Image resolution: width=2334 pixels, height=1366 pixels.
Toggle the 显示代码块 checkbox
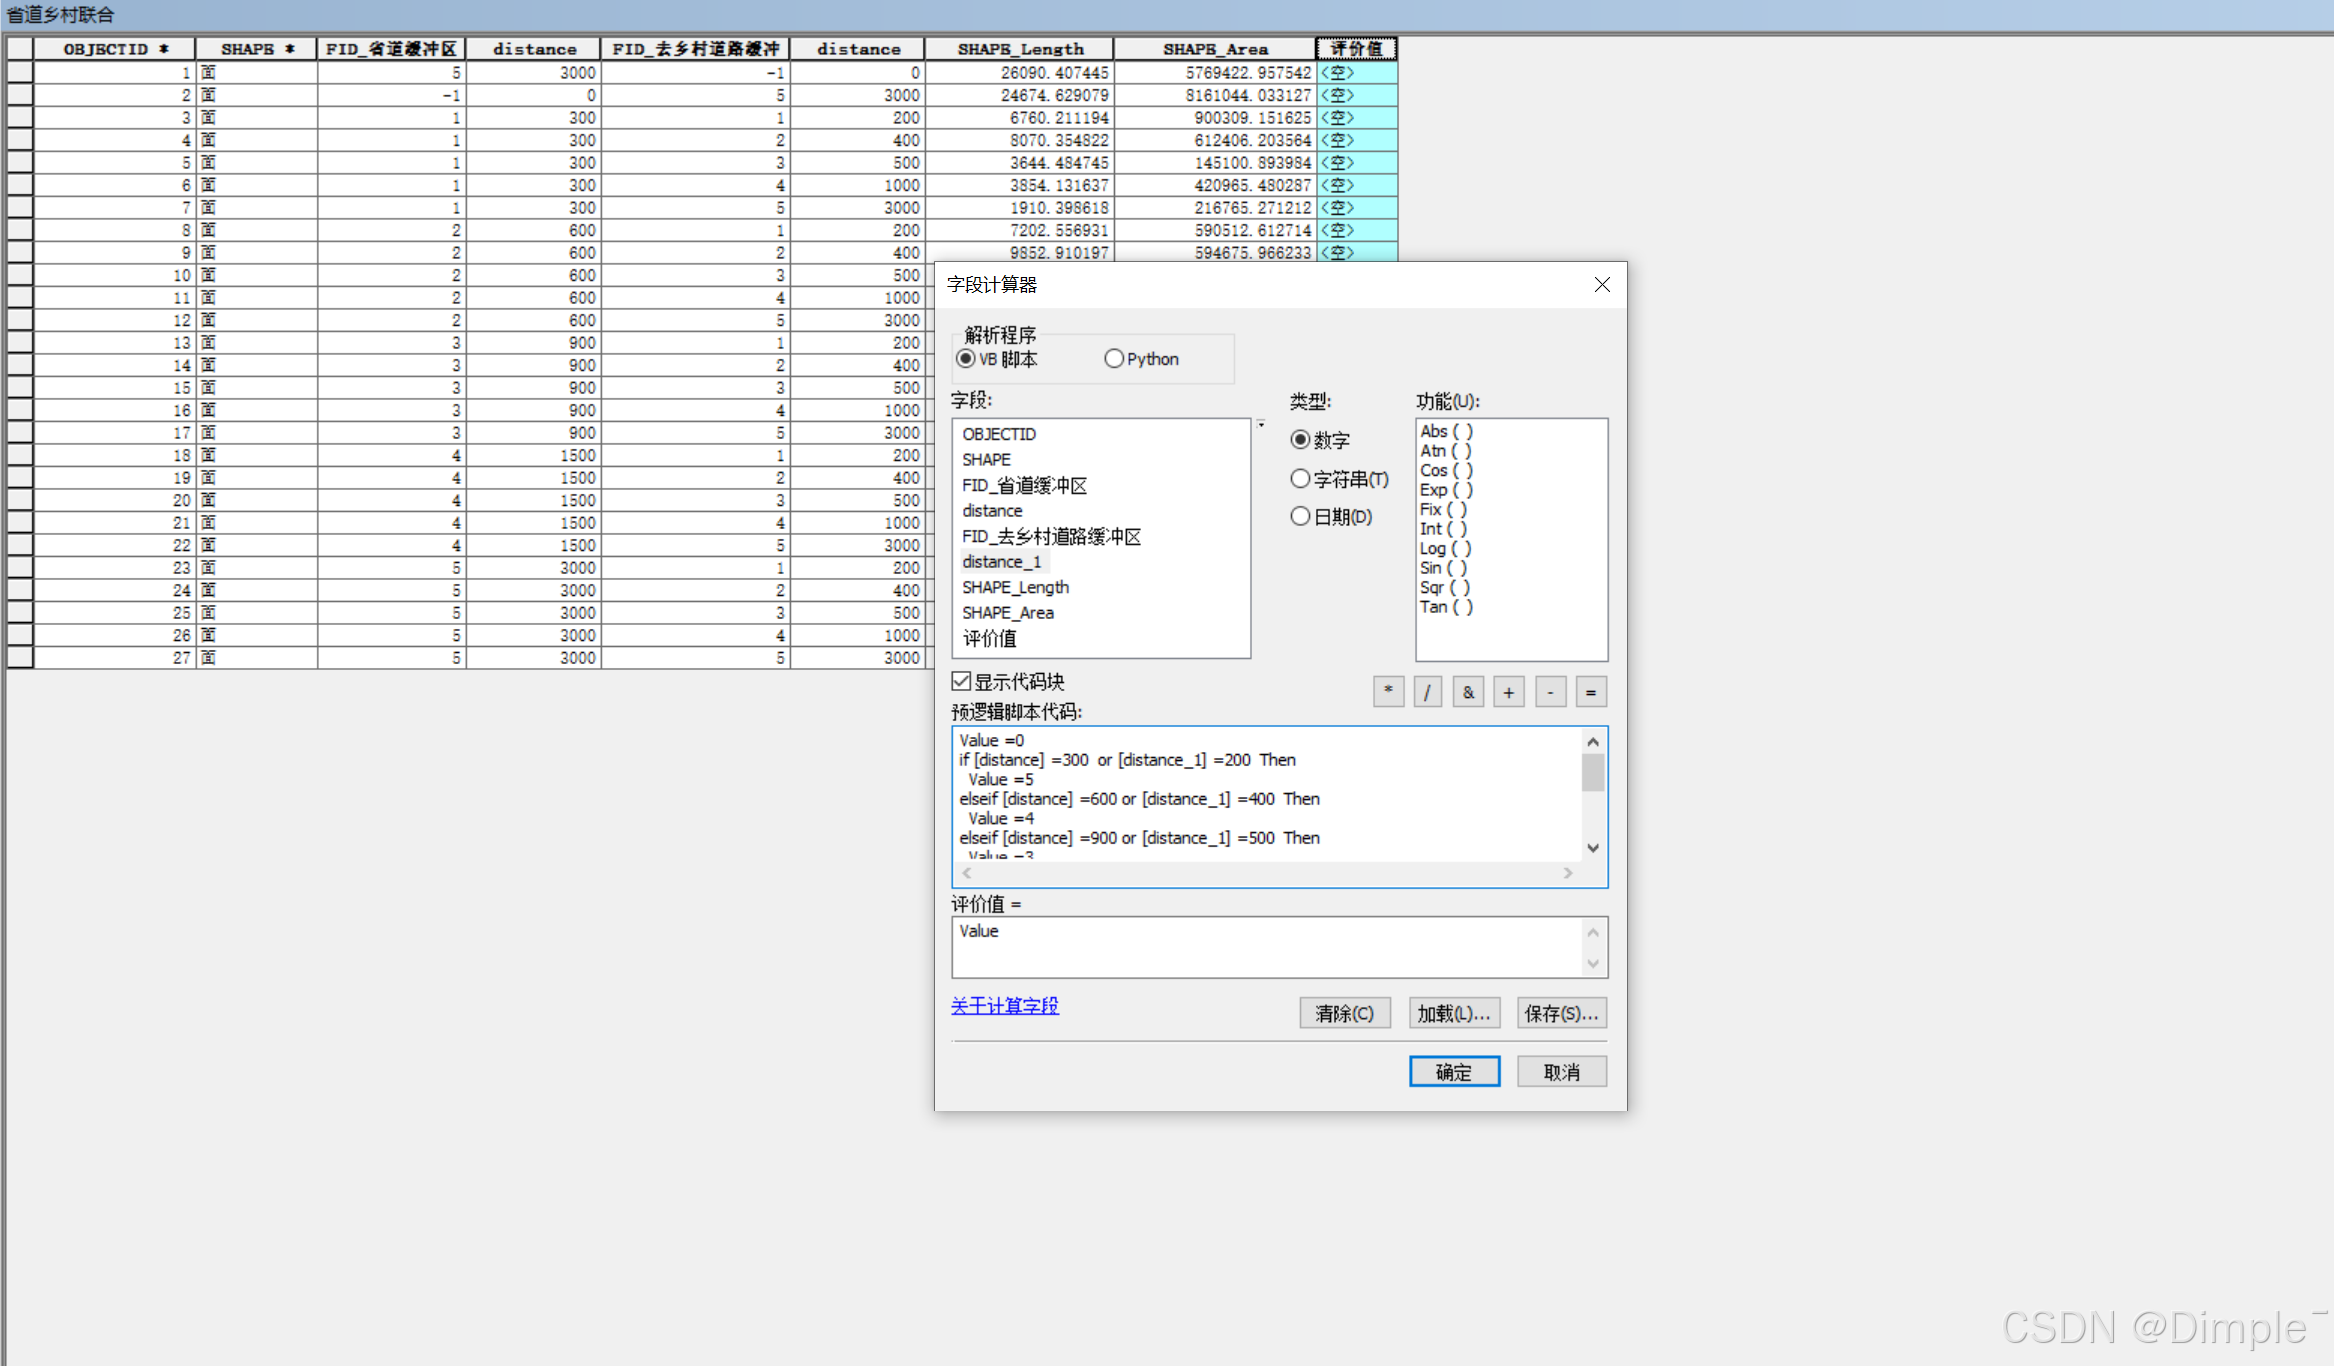pyautogui.click(x=961, y=682)
